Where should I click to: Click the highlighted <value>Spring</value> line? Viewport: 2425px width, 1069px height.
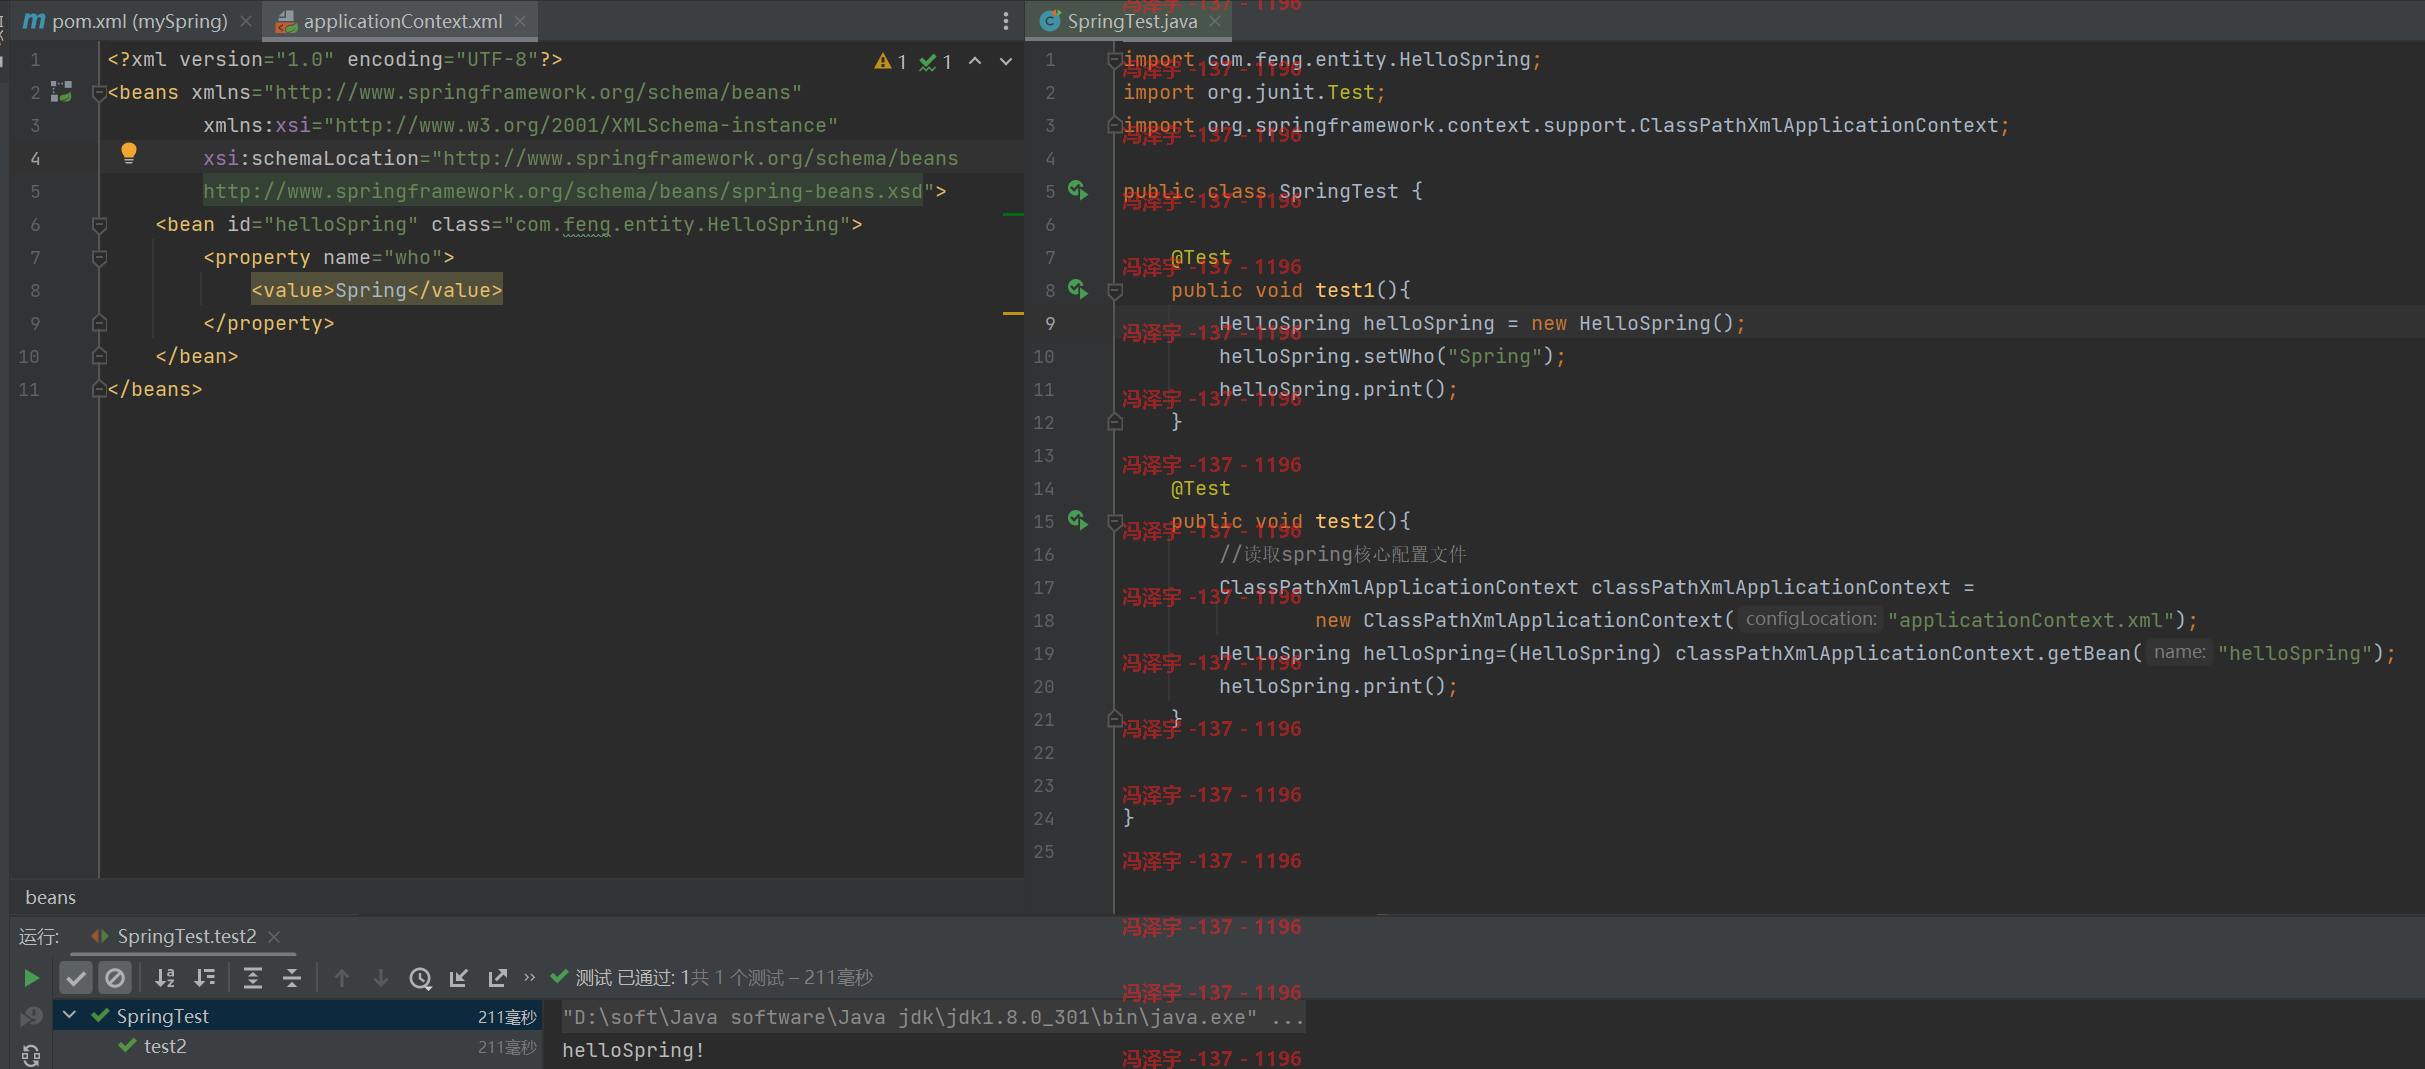point(377,290)
